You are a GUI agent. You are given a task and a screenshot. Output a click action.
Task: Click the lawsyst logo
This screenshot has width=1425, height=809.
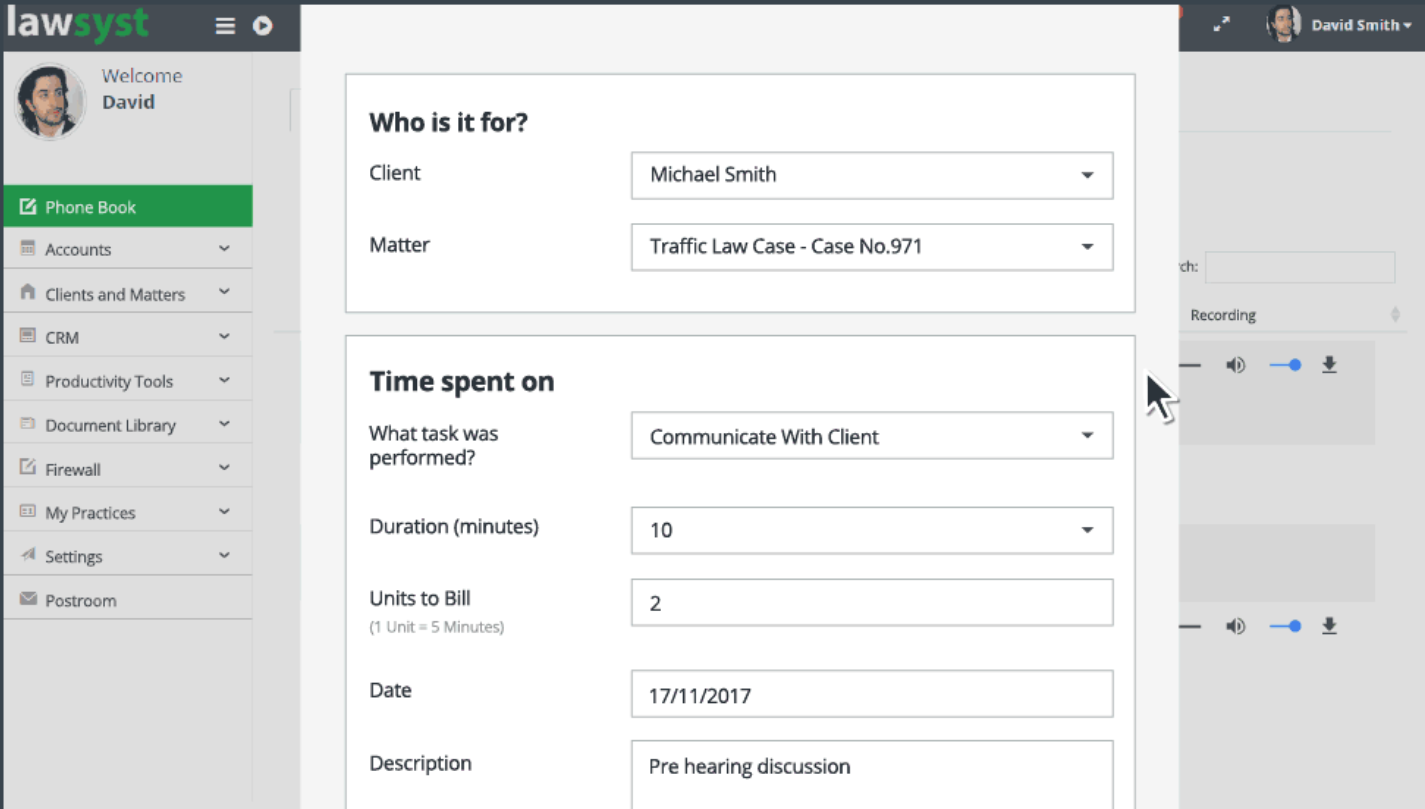tap(78, 24)
